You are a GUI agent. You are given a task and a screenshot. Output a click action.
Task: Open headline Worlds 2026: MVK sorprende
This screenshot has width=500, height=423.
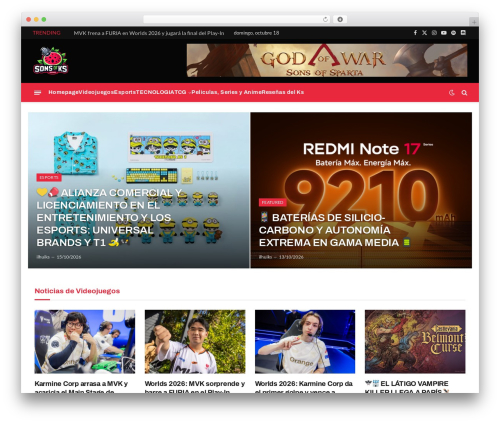[x=195, y=387]
